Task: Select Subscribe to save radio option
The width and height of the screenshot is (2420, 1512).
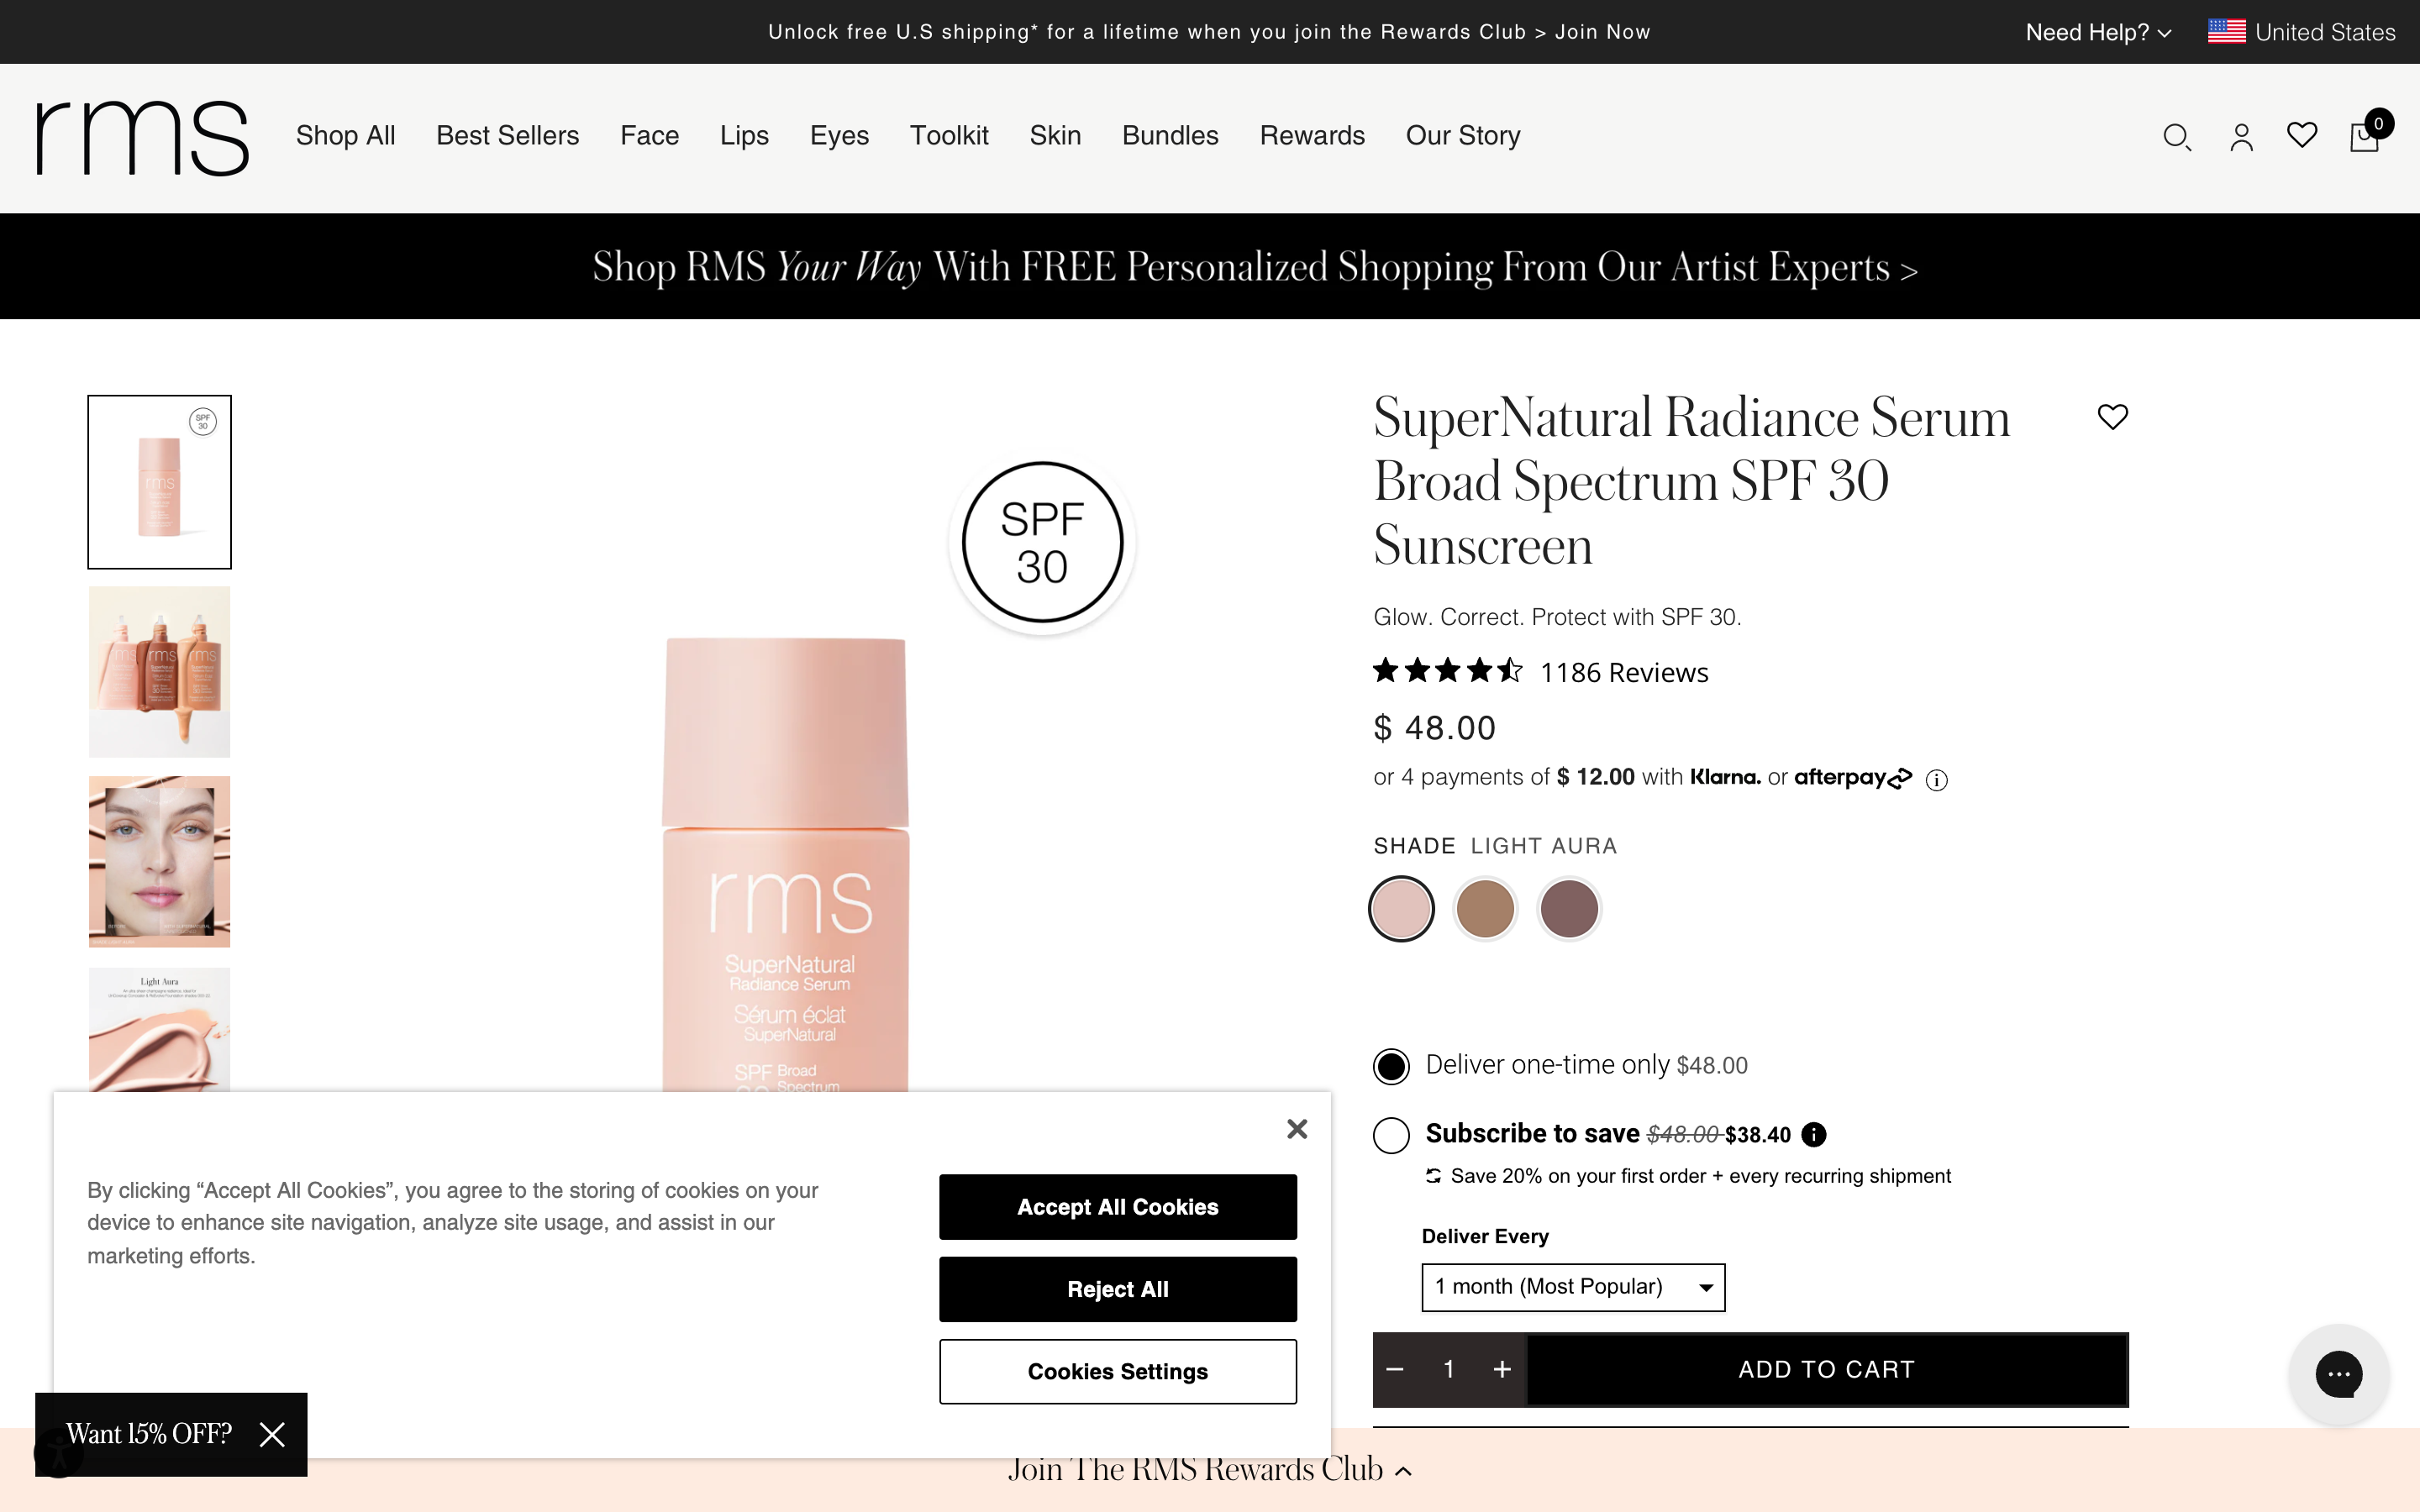Action: coord(1391,1135)
